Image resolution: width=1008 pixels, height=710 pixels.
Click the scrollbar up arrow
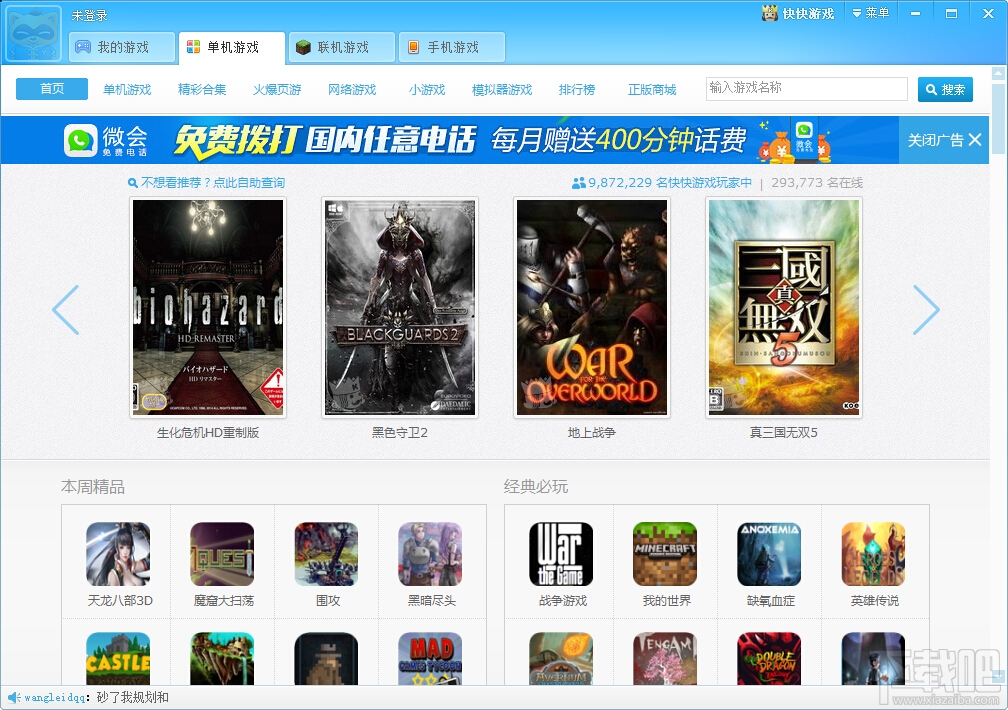click(x=999, y=72)
